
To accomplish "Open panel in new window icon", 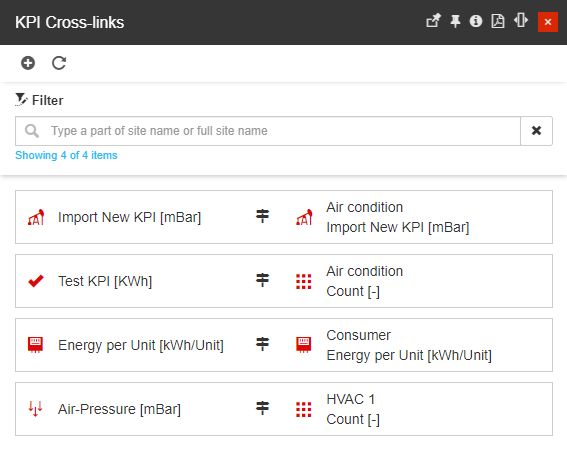I will [433, 21].
